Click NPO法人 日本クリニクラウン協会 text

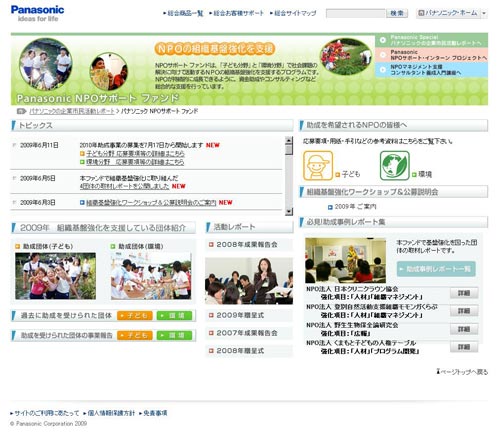(352, 289)
